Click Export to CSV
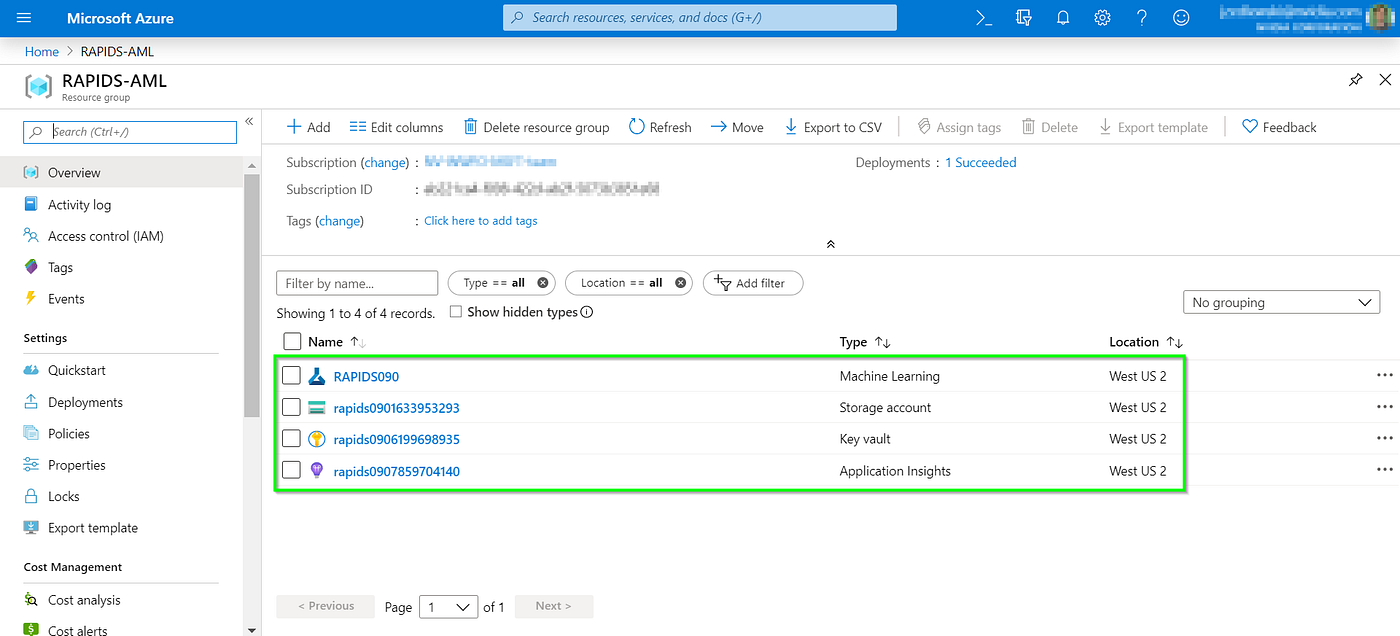This screenshot has height=636, width=1400. point(833,127)
